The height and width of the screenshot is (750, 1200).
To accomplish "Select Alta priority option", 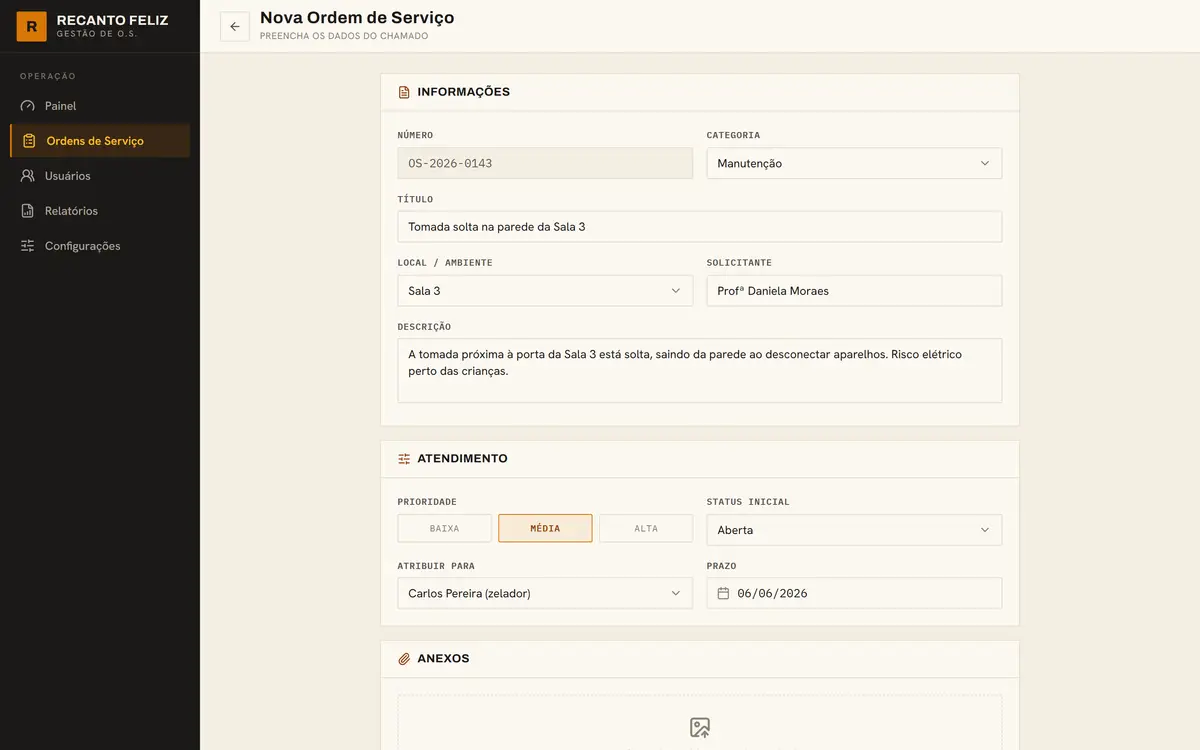I will (646, 528).
